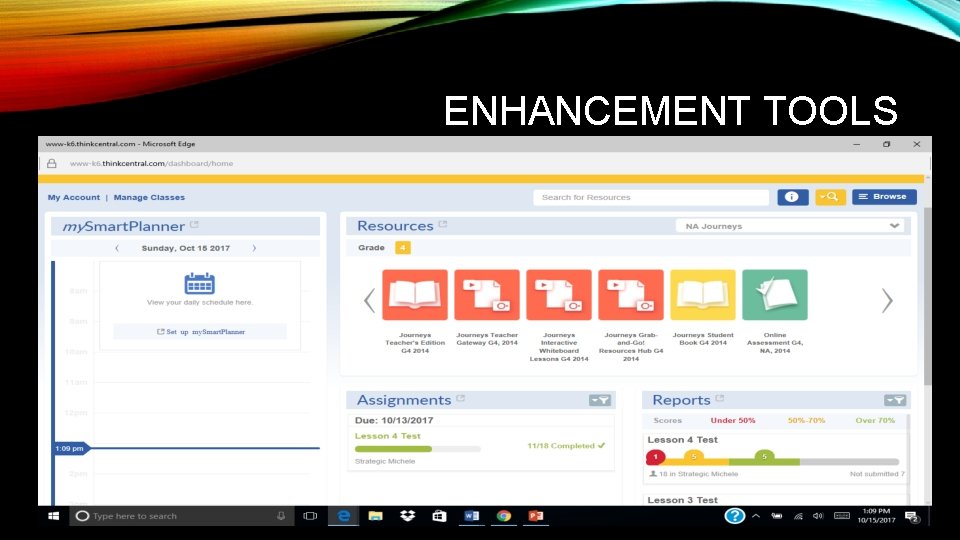Image resolution: width=960 pixels, height=540 pixels.
Task: Click Set up mySmartPlanner link
Action: tap(201, 332)
